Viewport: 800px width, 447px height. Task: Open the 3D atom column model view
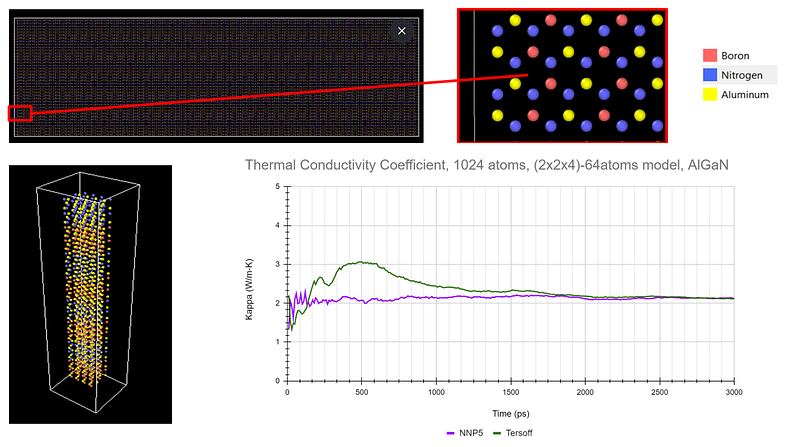(90, 294)
